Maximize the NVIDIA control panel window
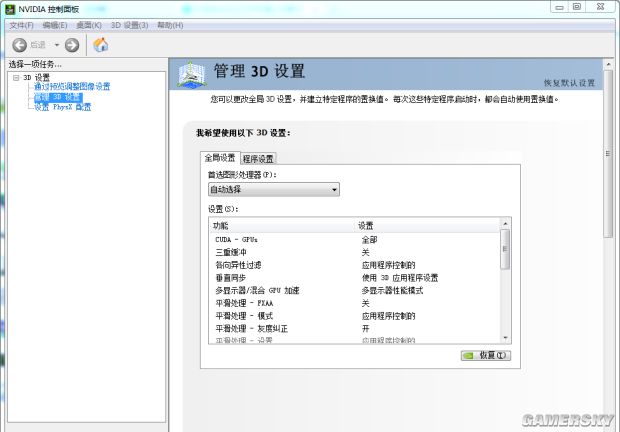 [x=577, y=7]
